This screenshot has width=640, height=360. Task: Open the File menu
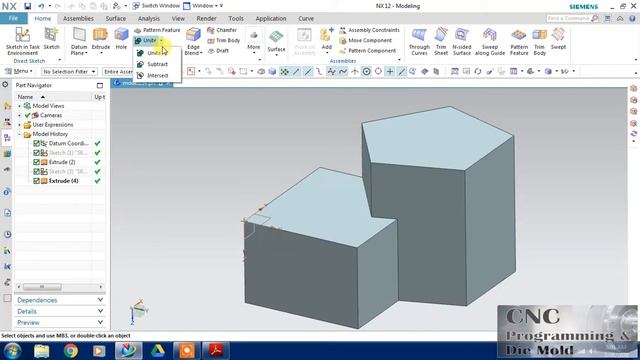tap(13, 18)
